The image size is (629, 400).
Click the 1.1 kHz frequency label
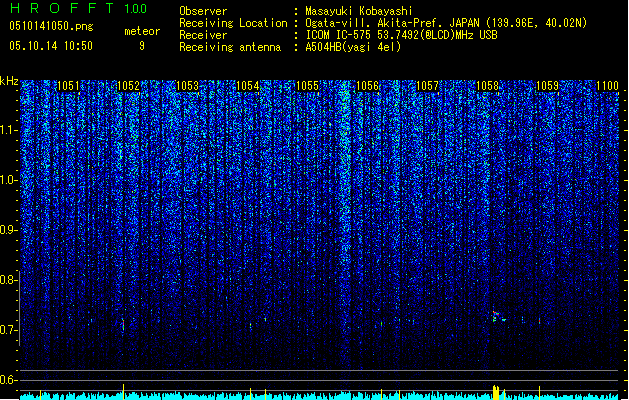[9, 130]
